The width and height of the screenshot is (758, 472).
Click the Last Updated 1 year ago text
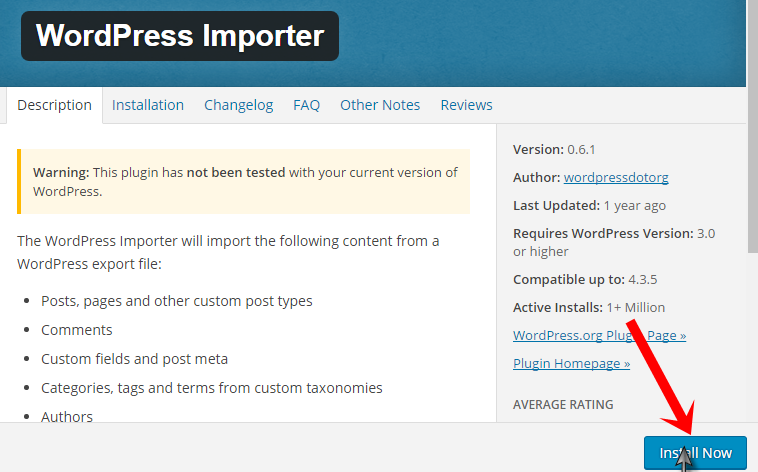click(589, 206)
